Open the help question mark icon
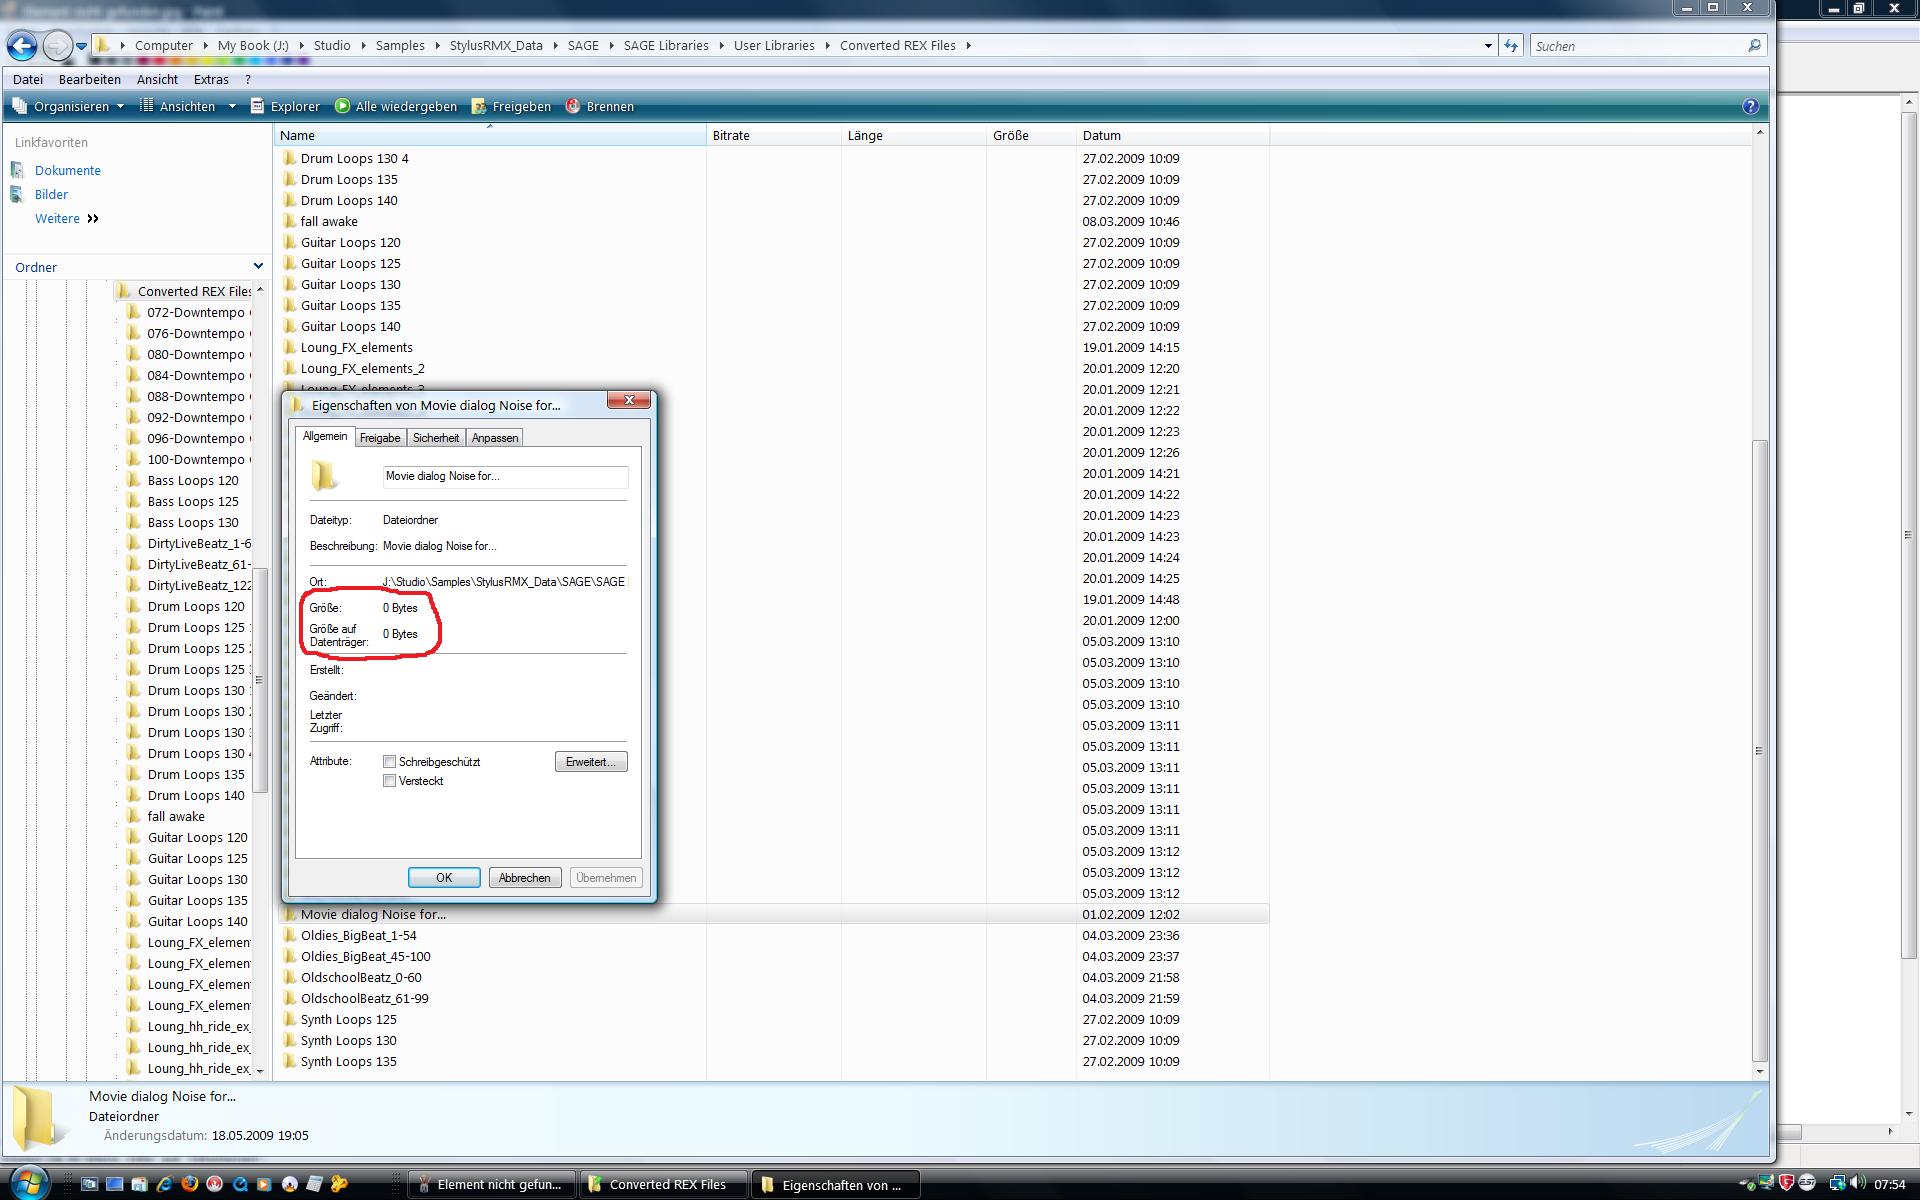Screen dimensions: 1920x1200 point(1750,106)
